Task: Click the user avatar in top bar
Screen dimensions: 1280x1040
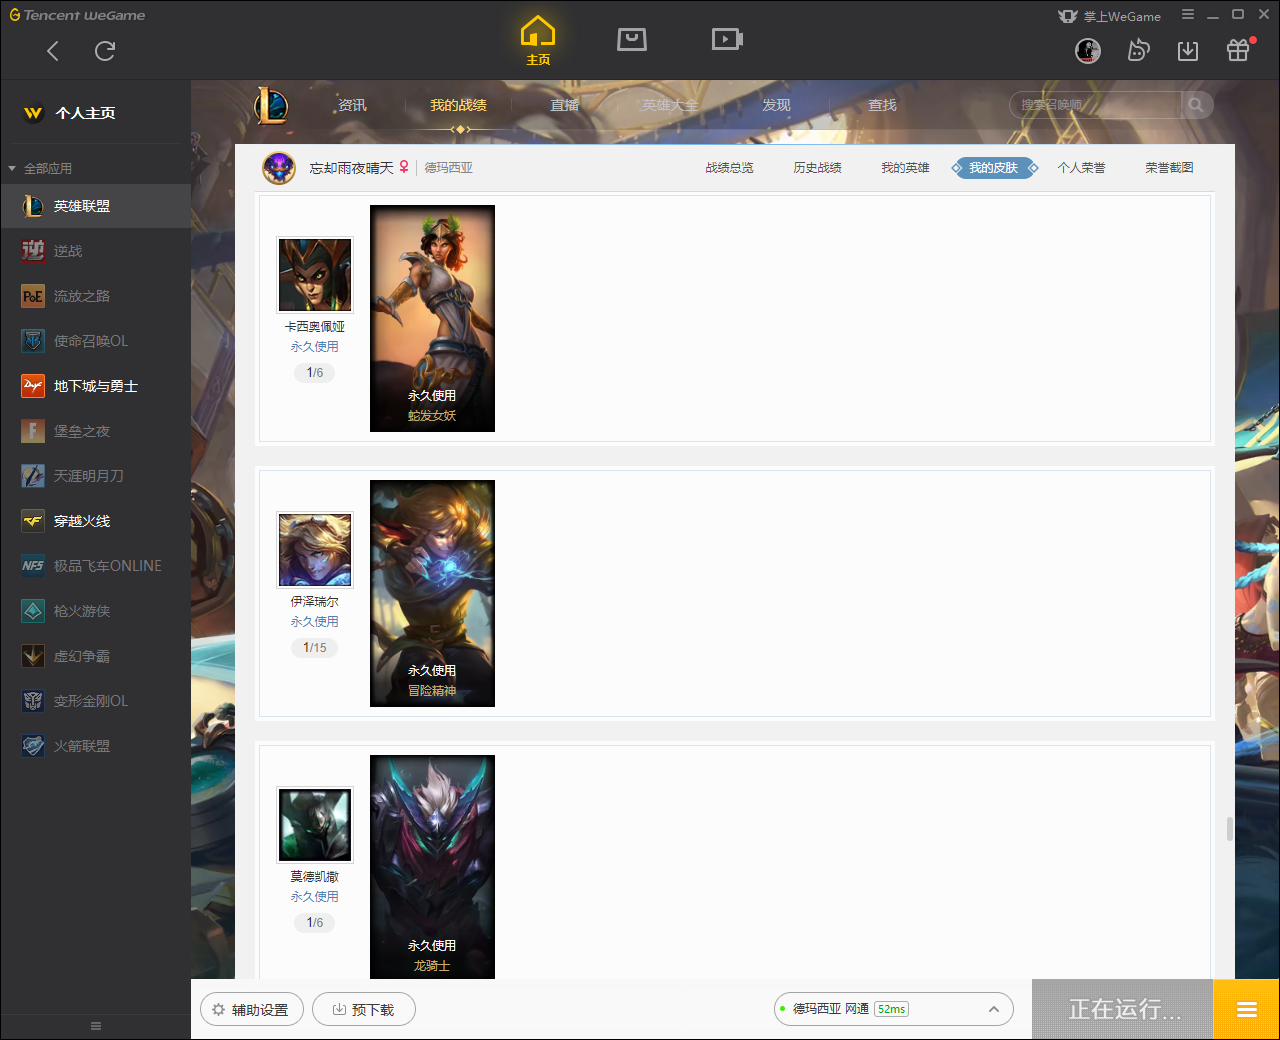Action: pyautogui.click(x=1088, y=51)
